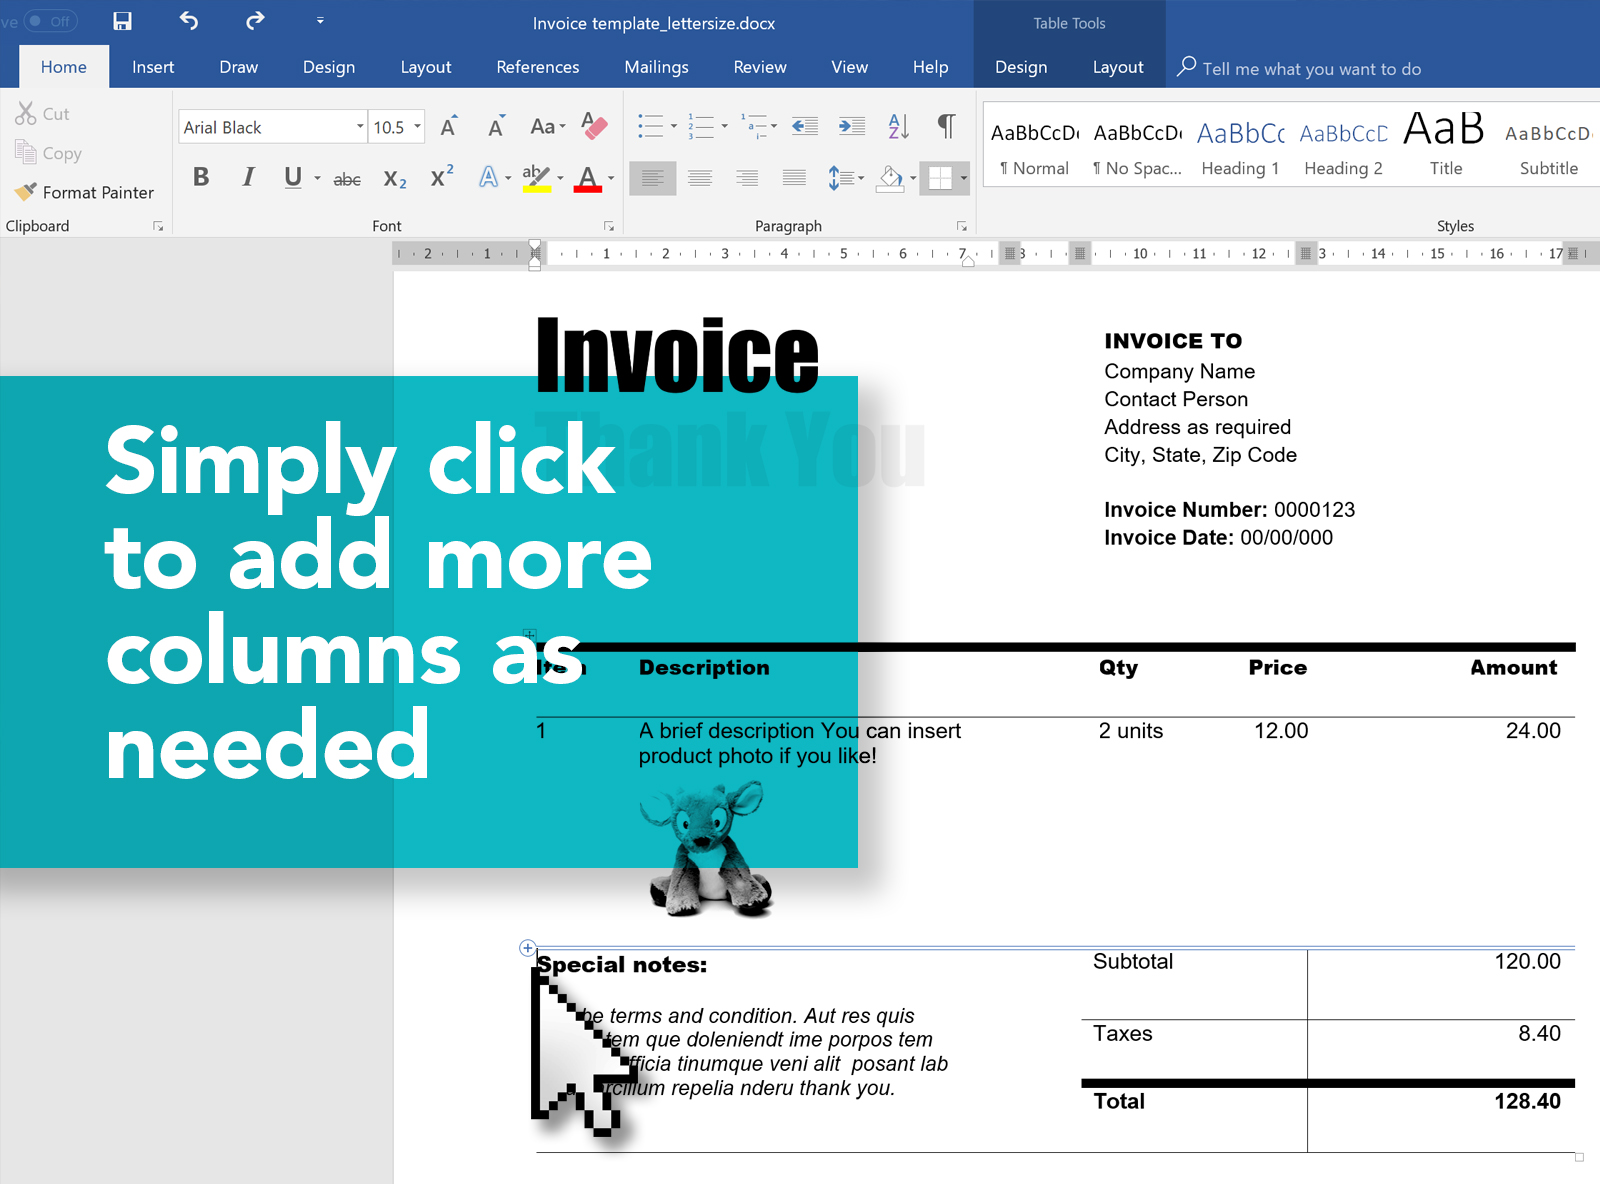The image size is (1600, 1184).
Task: Redo the last action
Action: click(x=255, y=20)
